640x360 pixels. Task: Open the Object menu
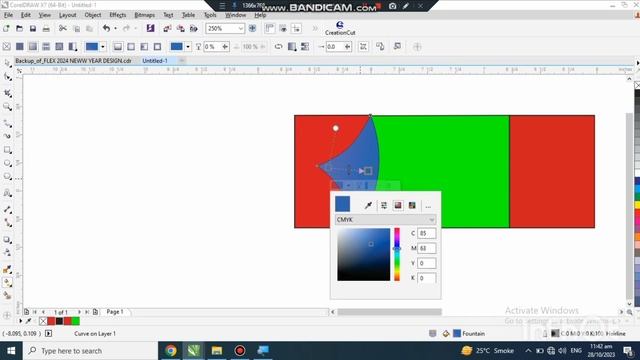(x=93, y=15)
